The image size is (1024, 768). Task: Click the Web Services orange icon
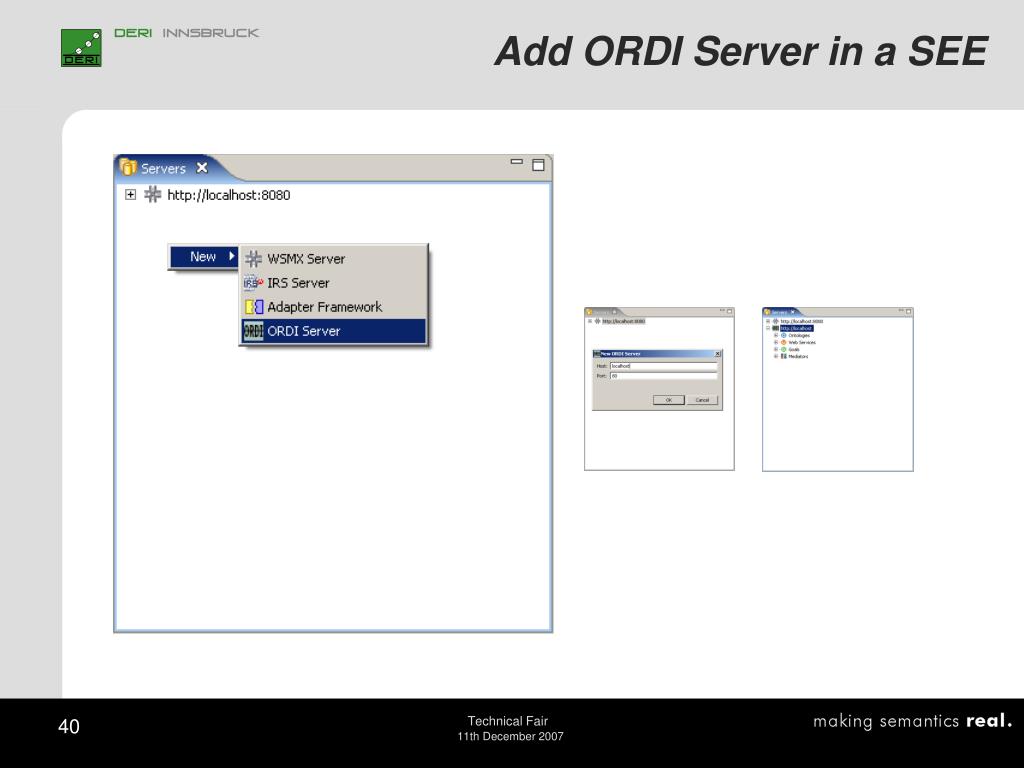coord(784,342)
